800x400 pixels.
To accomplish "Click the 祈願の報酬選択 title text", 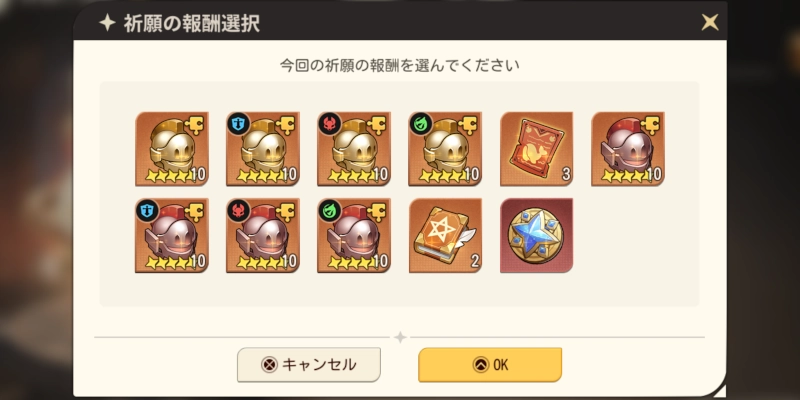I will (192, 23).
